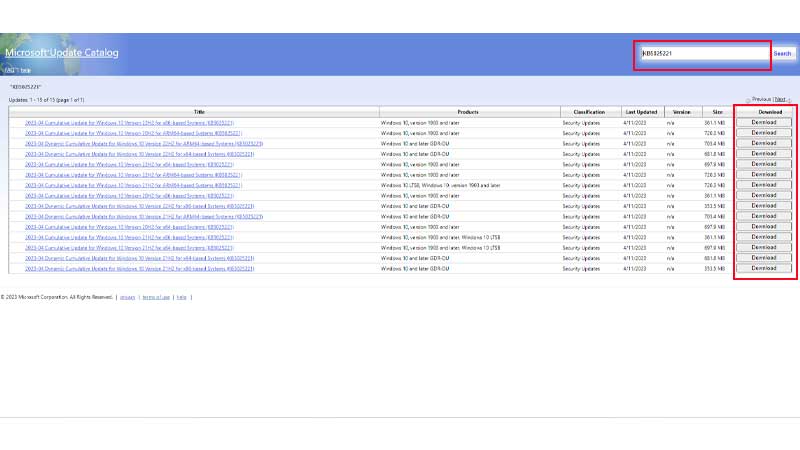800x450 pixels.
Task: Download the Cumulative Update 20H2 ARM64 row
Action: (x=764, y=133)
